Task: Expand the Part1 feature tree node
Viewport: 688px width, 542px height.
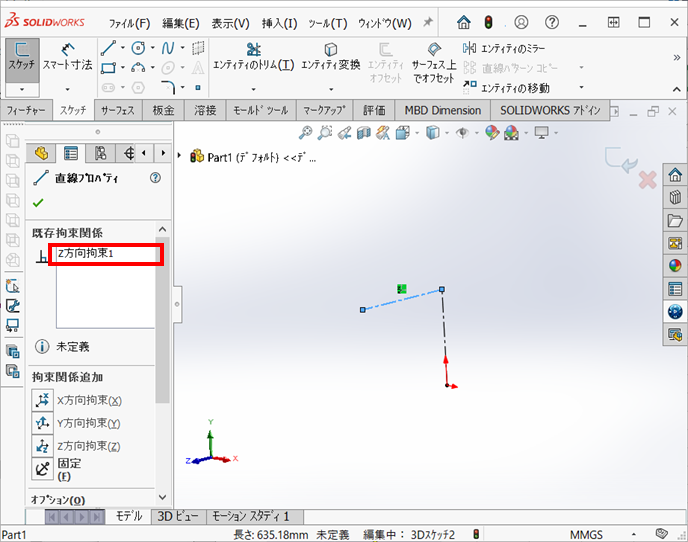Action: [180, 156]
